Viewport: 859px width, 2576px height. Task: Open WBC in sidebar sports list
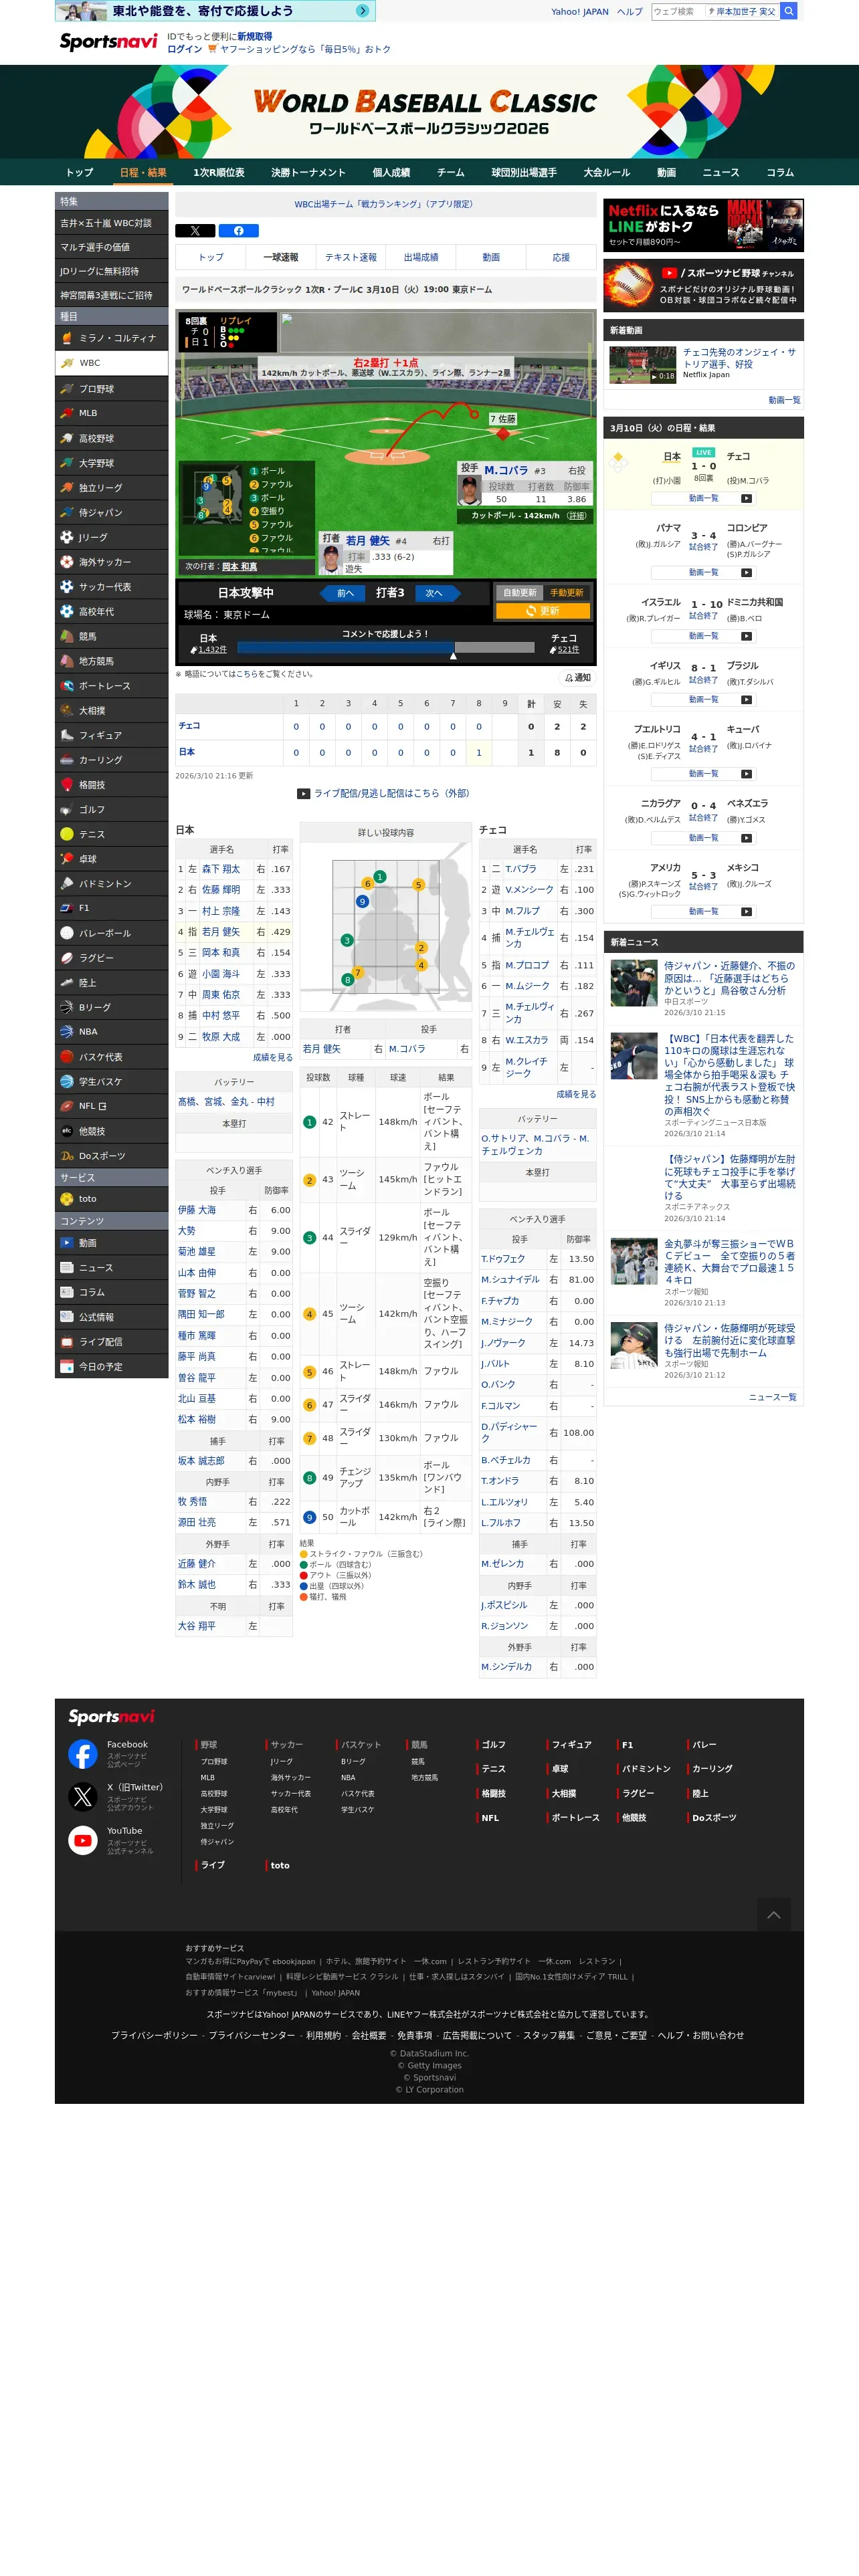tap(111, 363)
